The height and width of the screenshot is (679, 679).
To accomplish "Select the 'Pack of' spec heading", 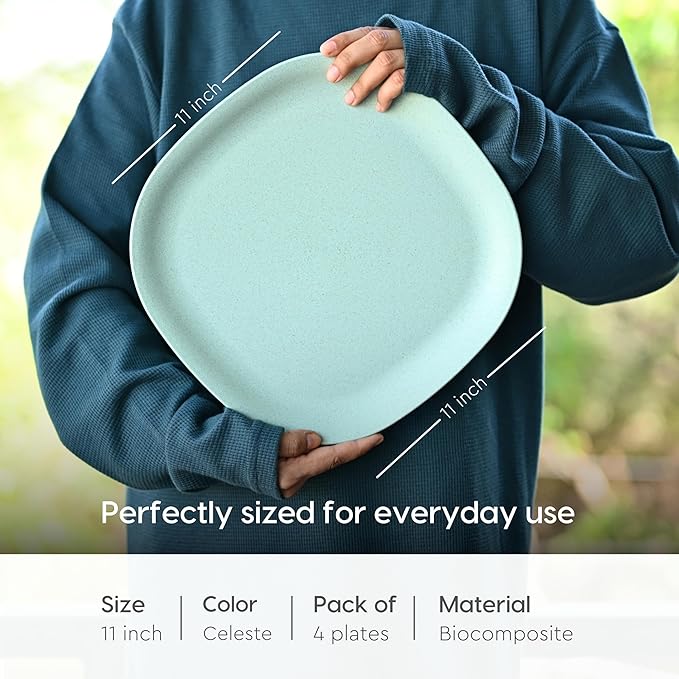I will click(x=355, y=604).
